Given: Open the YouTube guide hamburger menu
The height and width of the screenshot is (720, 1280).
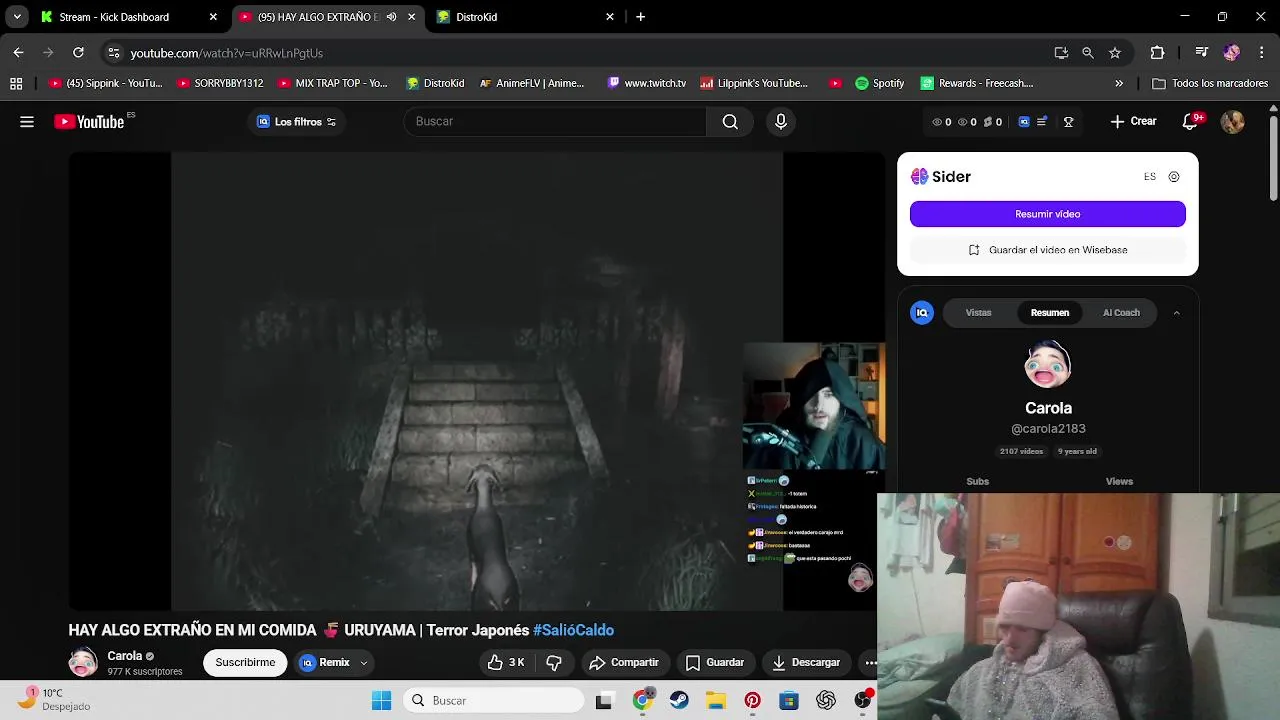Looking at the screenshot, I should pos(27,122).
